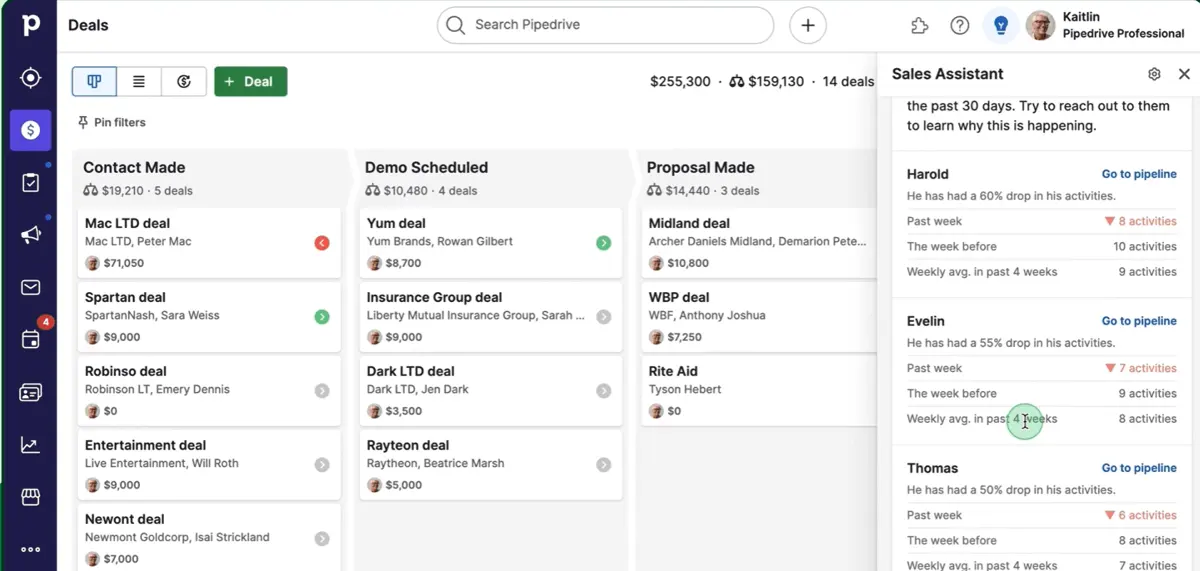
Task: Open the Insurance Group deal card title
Action: pos(434,297)
